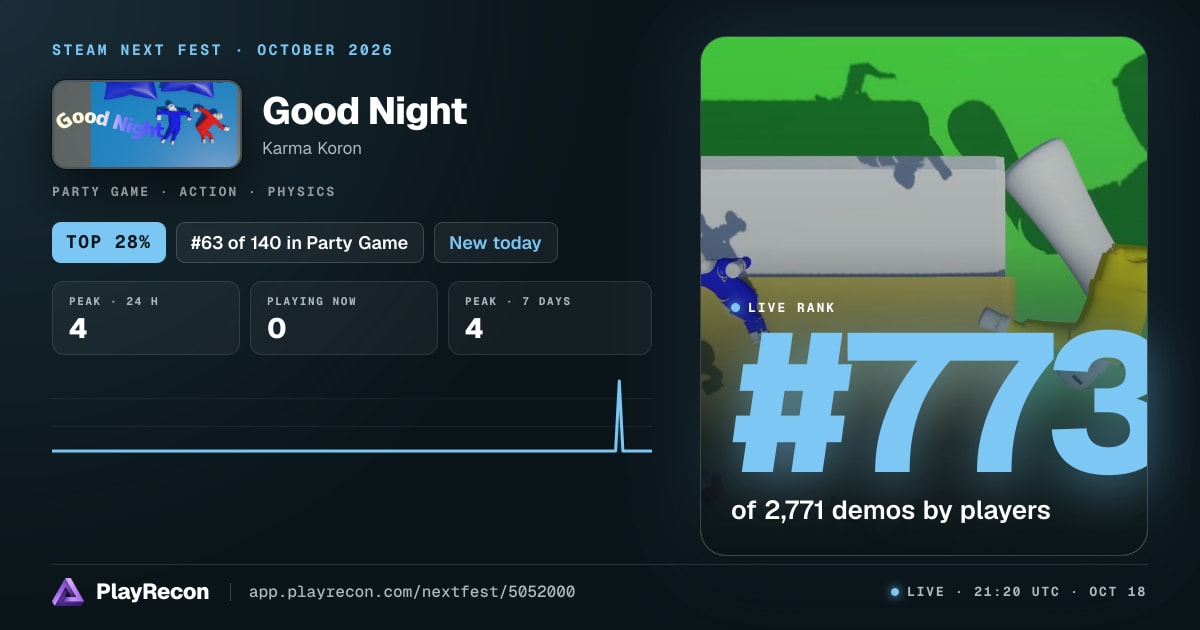Click the 21:20 UTC timestamp
This screenshot has height=630, width=1200.
click(x=1016, y=592)
